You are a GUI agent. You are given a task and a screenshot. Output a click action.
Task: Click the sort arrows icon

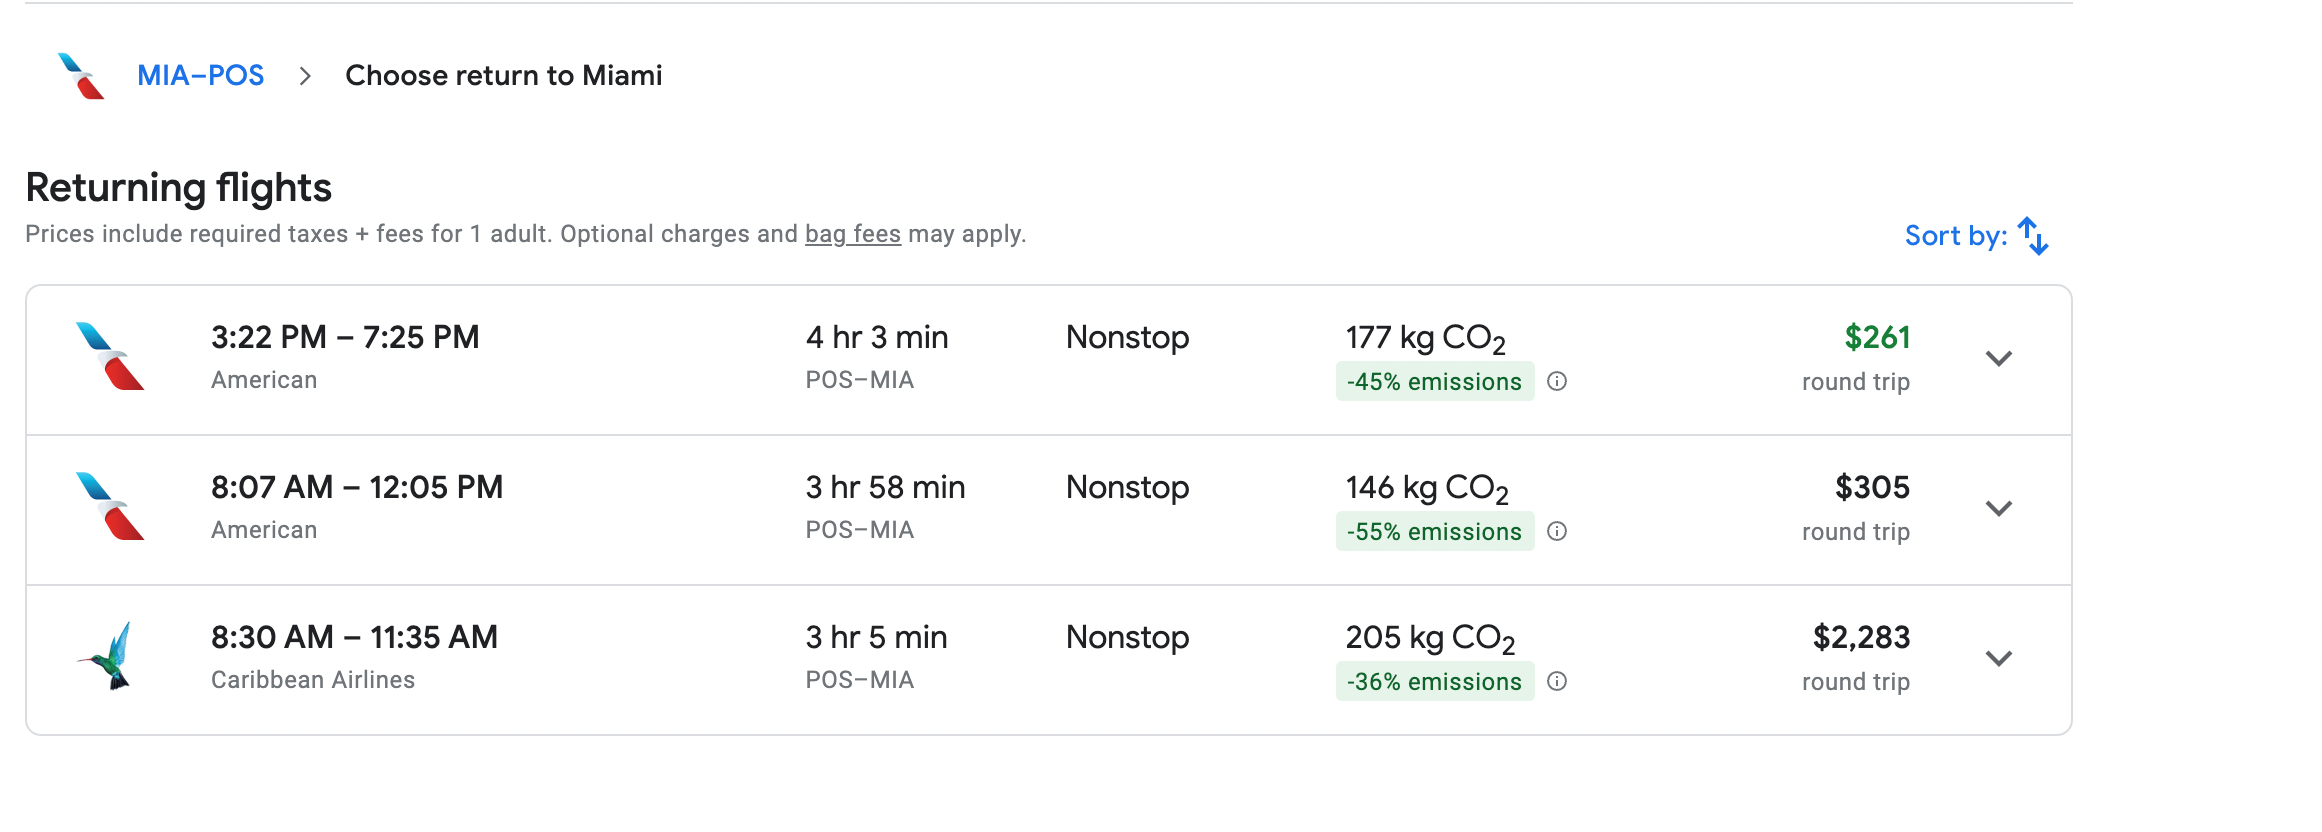[x=2033, y=236]
